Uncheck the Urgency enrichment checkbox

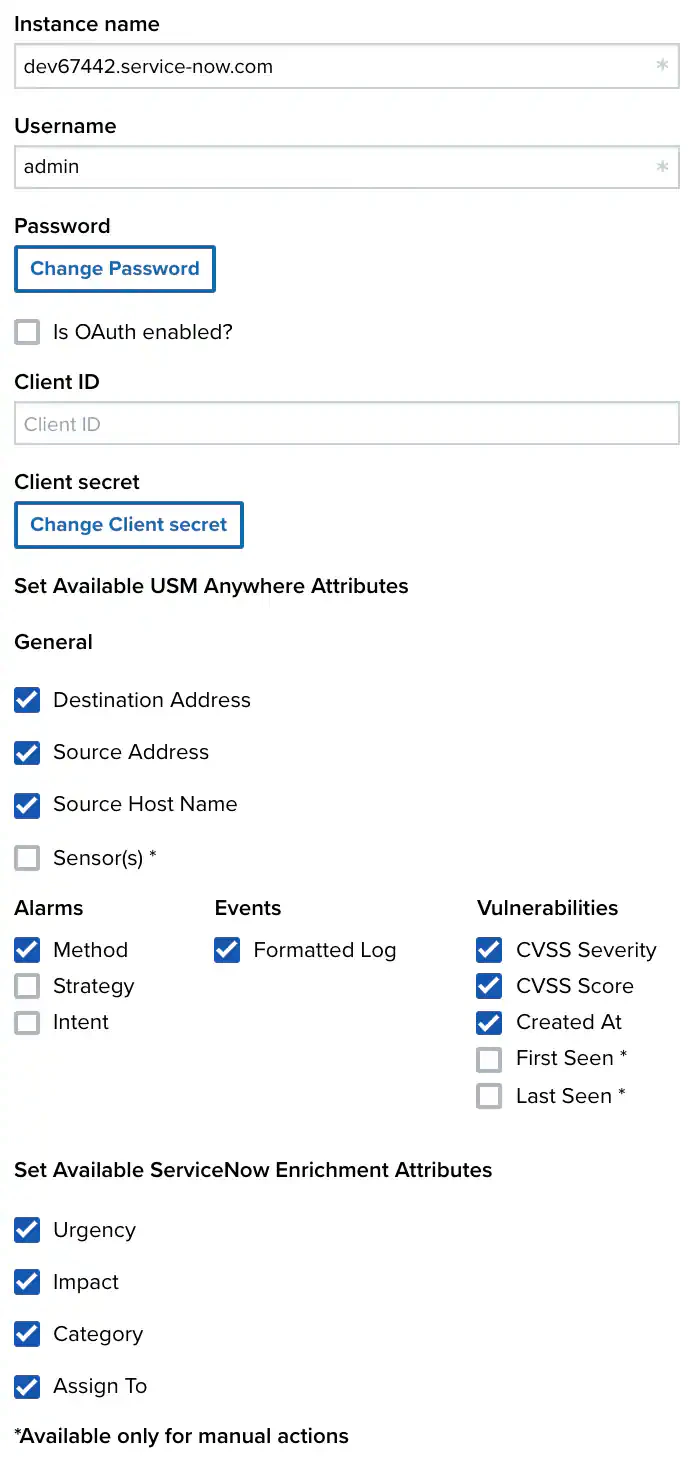tap(27, 1230)
